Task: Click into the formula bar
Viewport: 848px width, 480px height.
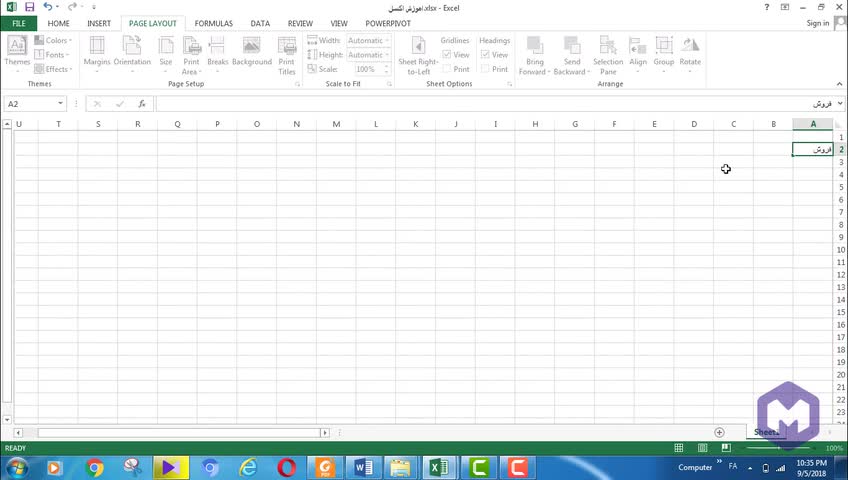Action: tap(495, 104)
